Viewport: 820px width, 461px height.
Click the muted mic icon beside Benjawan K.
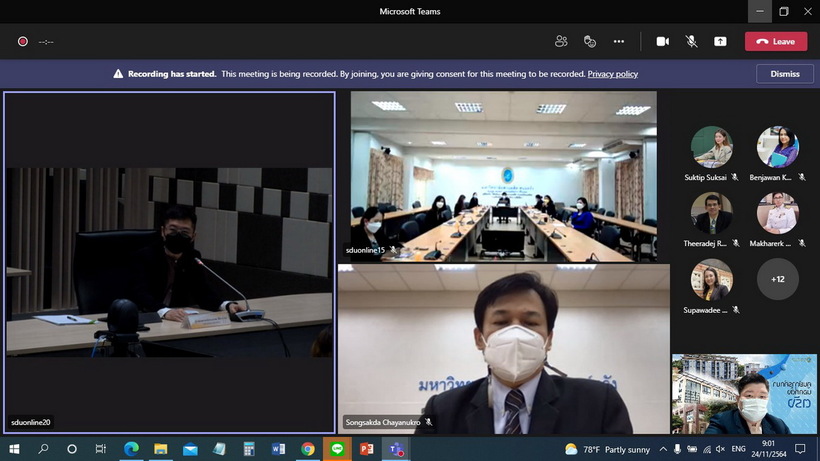tap(802, 177)
